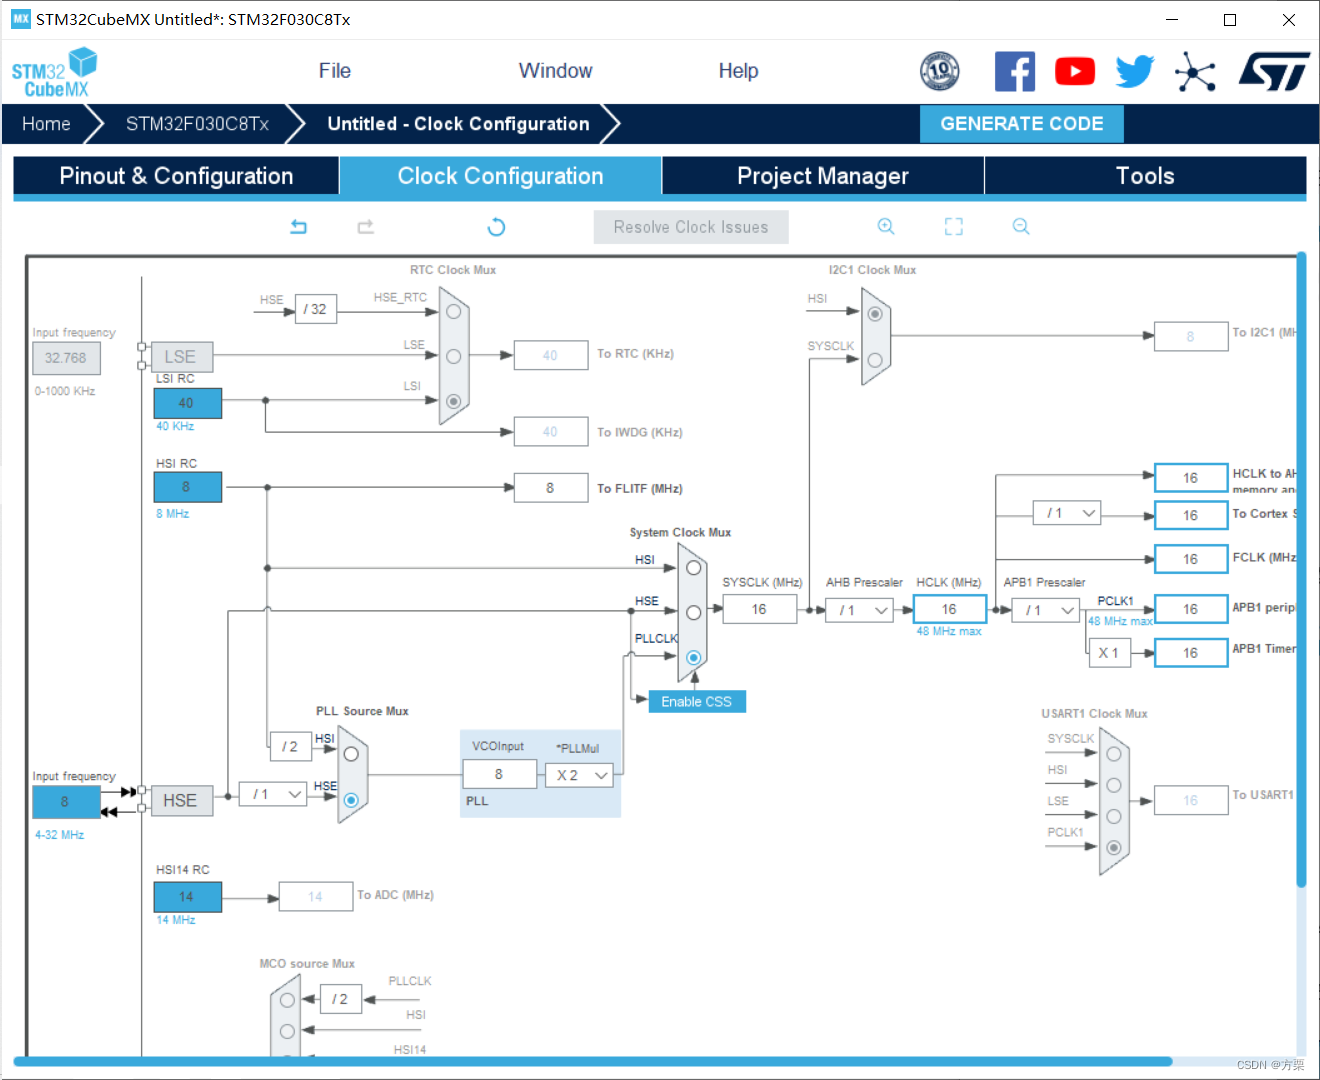Viewport: 1320px width, 1080px height.
Task: Click the HSE input frequency field
Action: 66,802
